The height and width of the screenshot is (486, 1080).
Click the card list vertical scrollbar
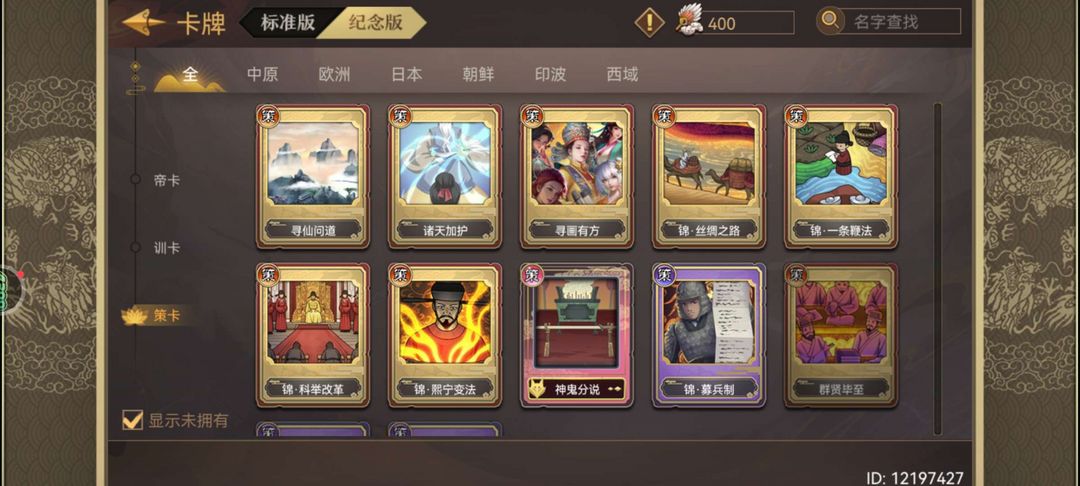(937, 268)
